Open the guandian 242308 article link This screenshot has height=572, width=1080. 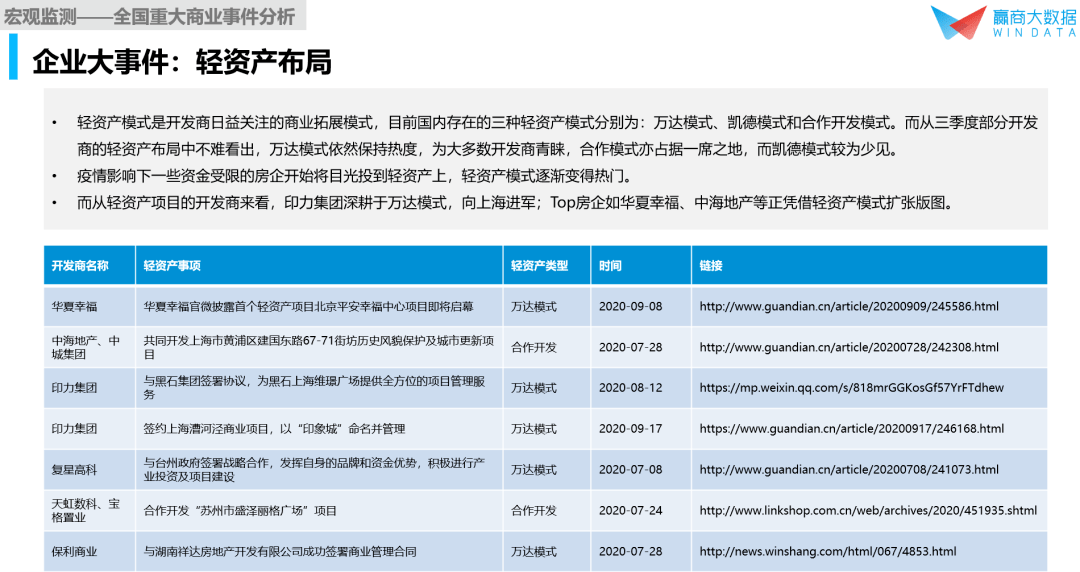click(x=849, y=347)
